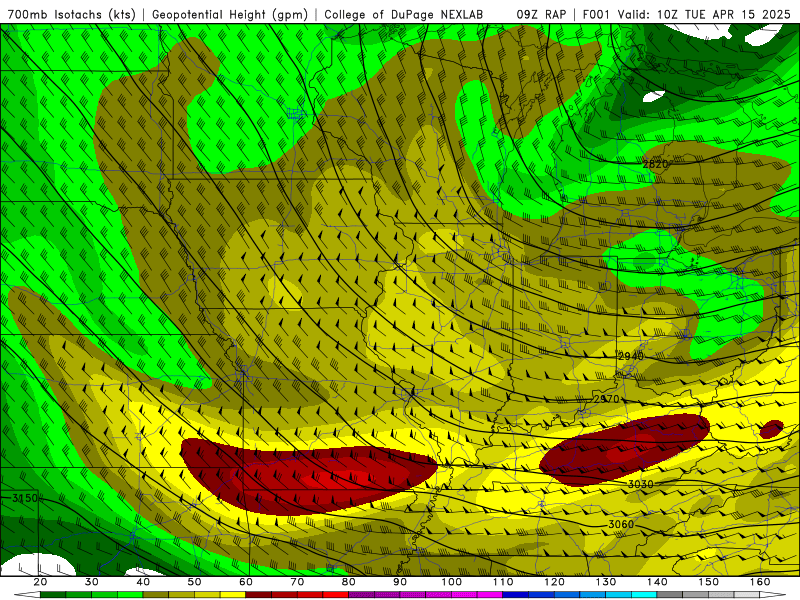800x600 pixels.
Task: Click the 3150 height contour label
Action: [x=25, y=498]
